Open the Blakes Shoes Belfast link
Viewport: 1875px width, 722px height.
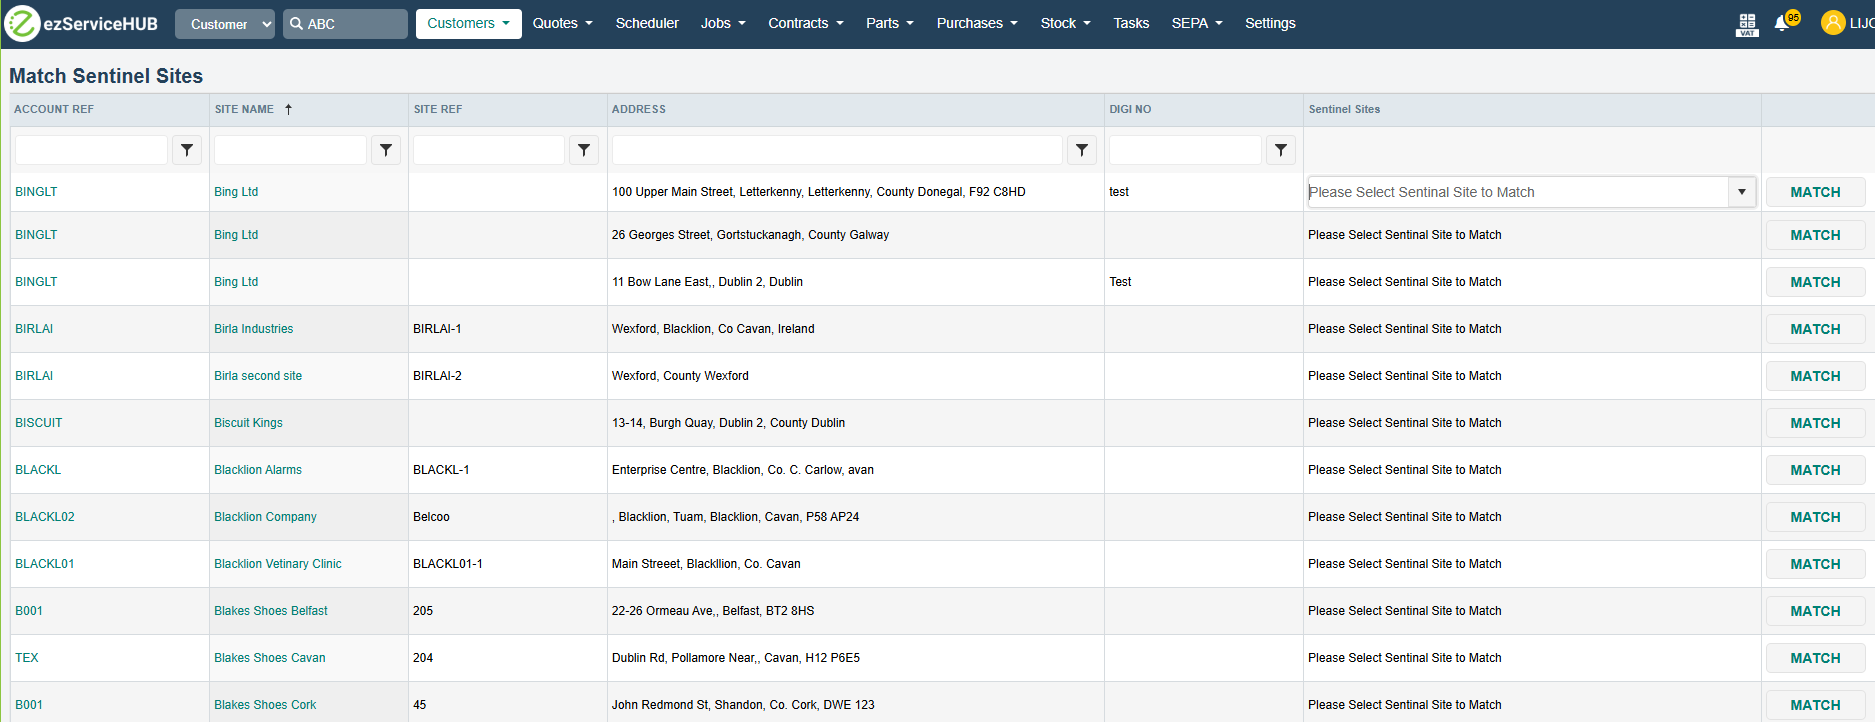click(x=271, y=611)
